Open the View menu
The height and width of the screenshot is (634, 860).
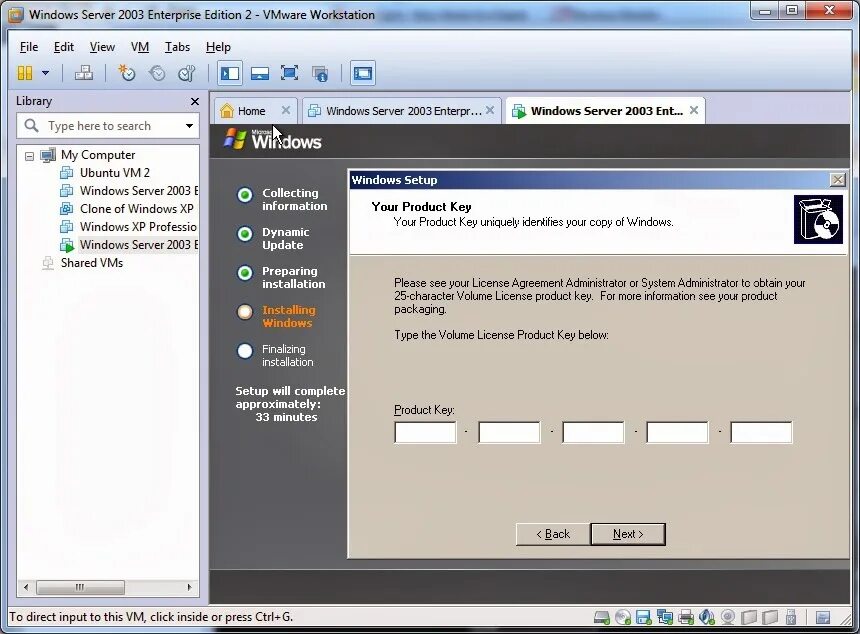pyautogui.click(x=102, y=47)
